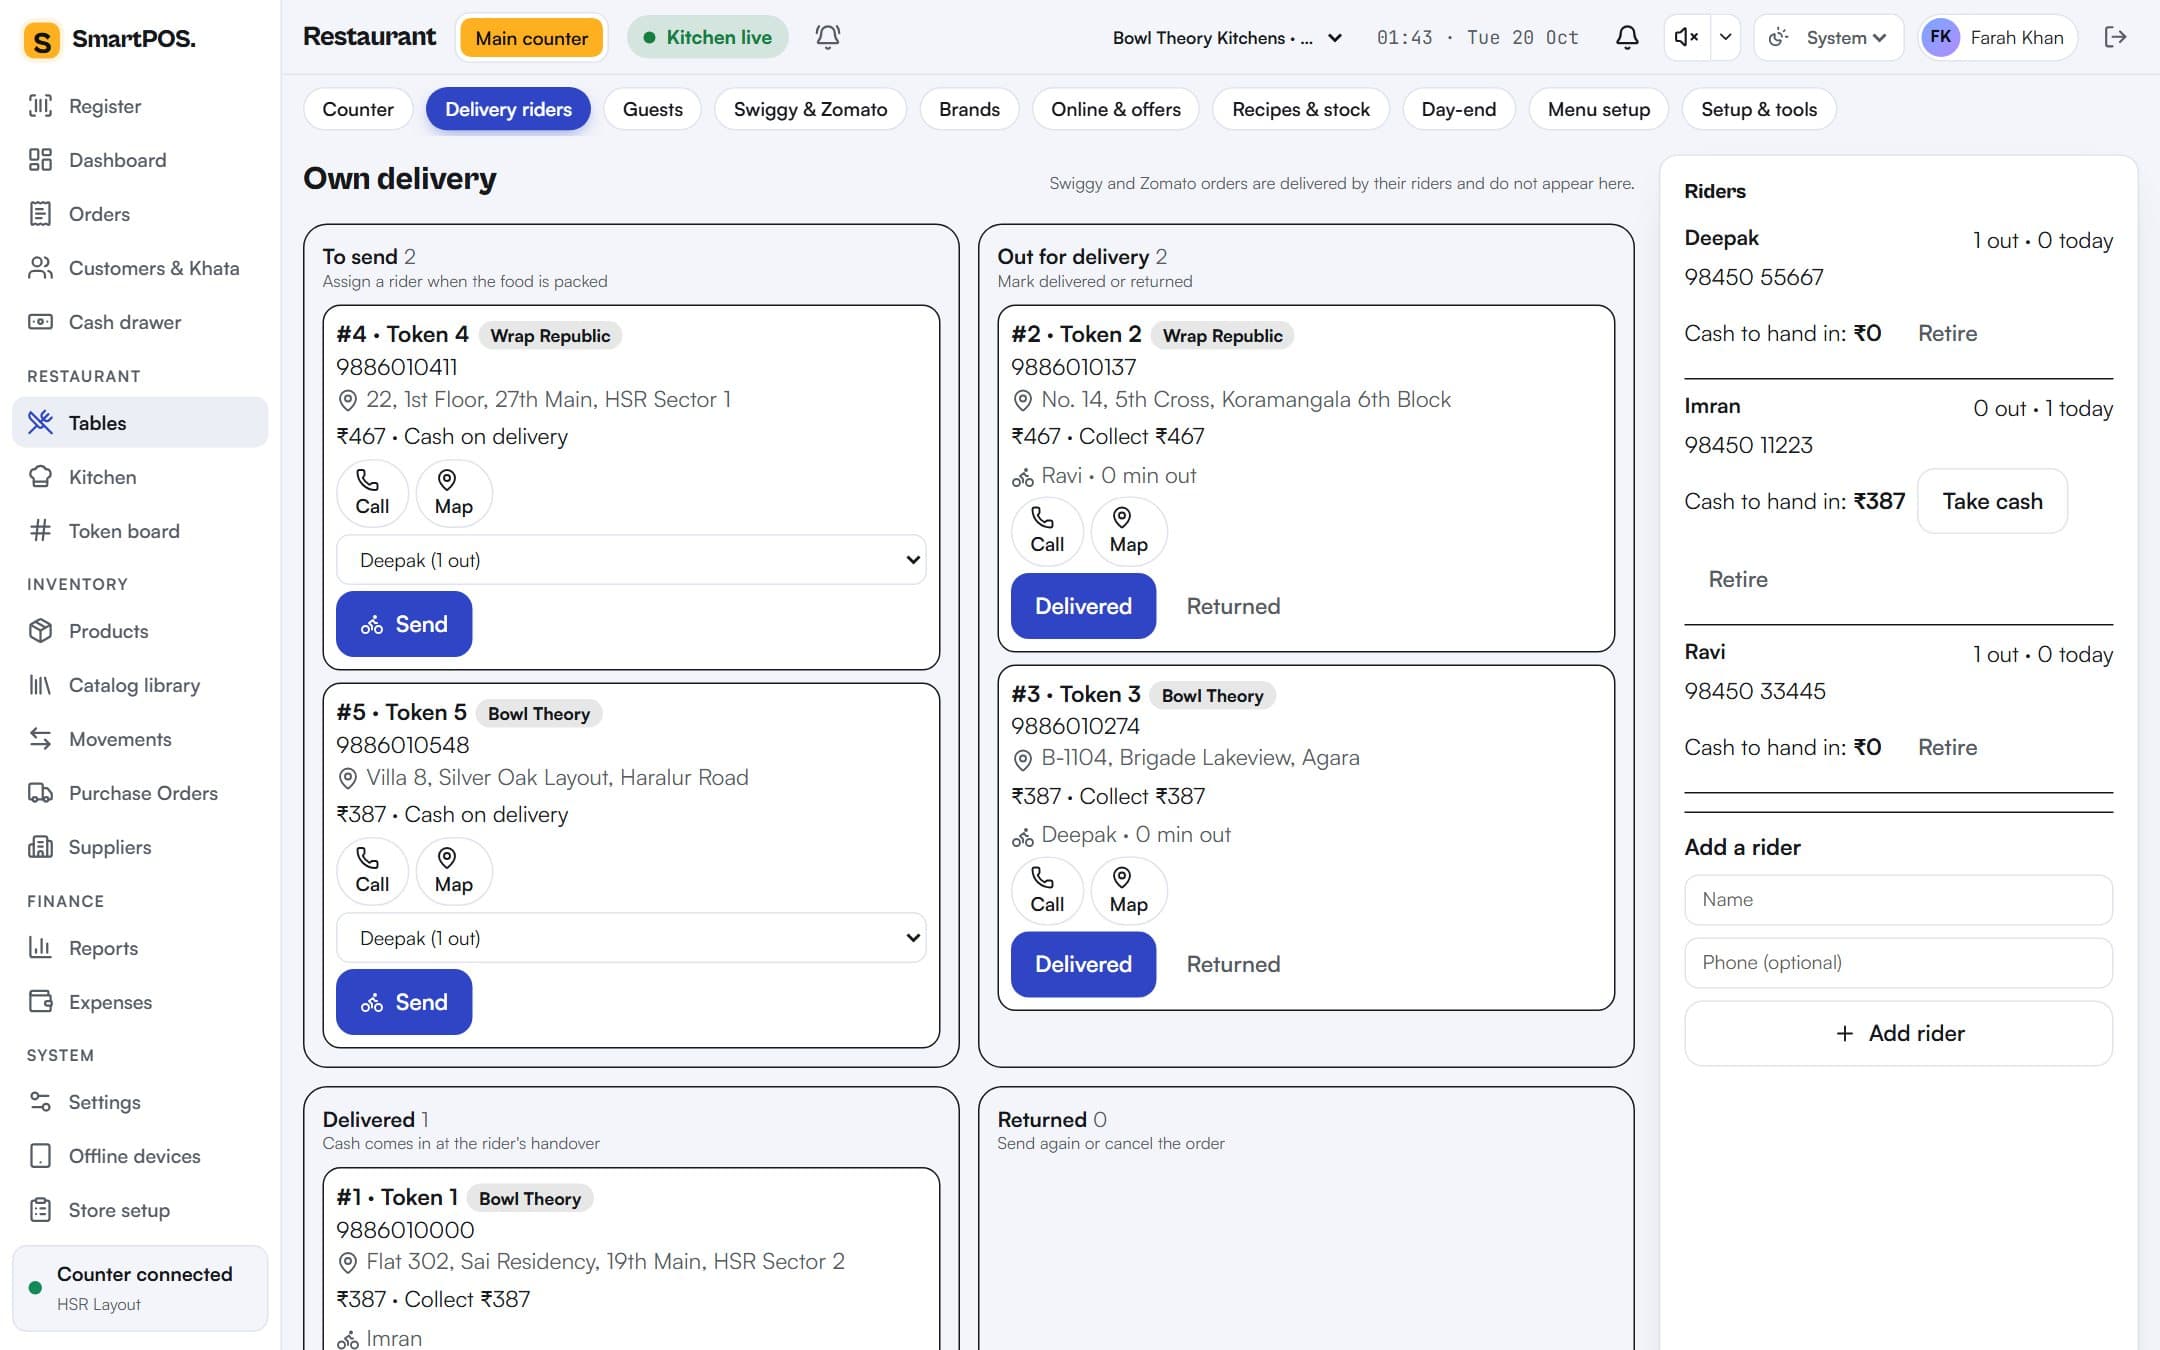Open the Token board

140,531
